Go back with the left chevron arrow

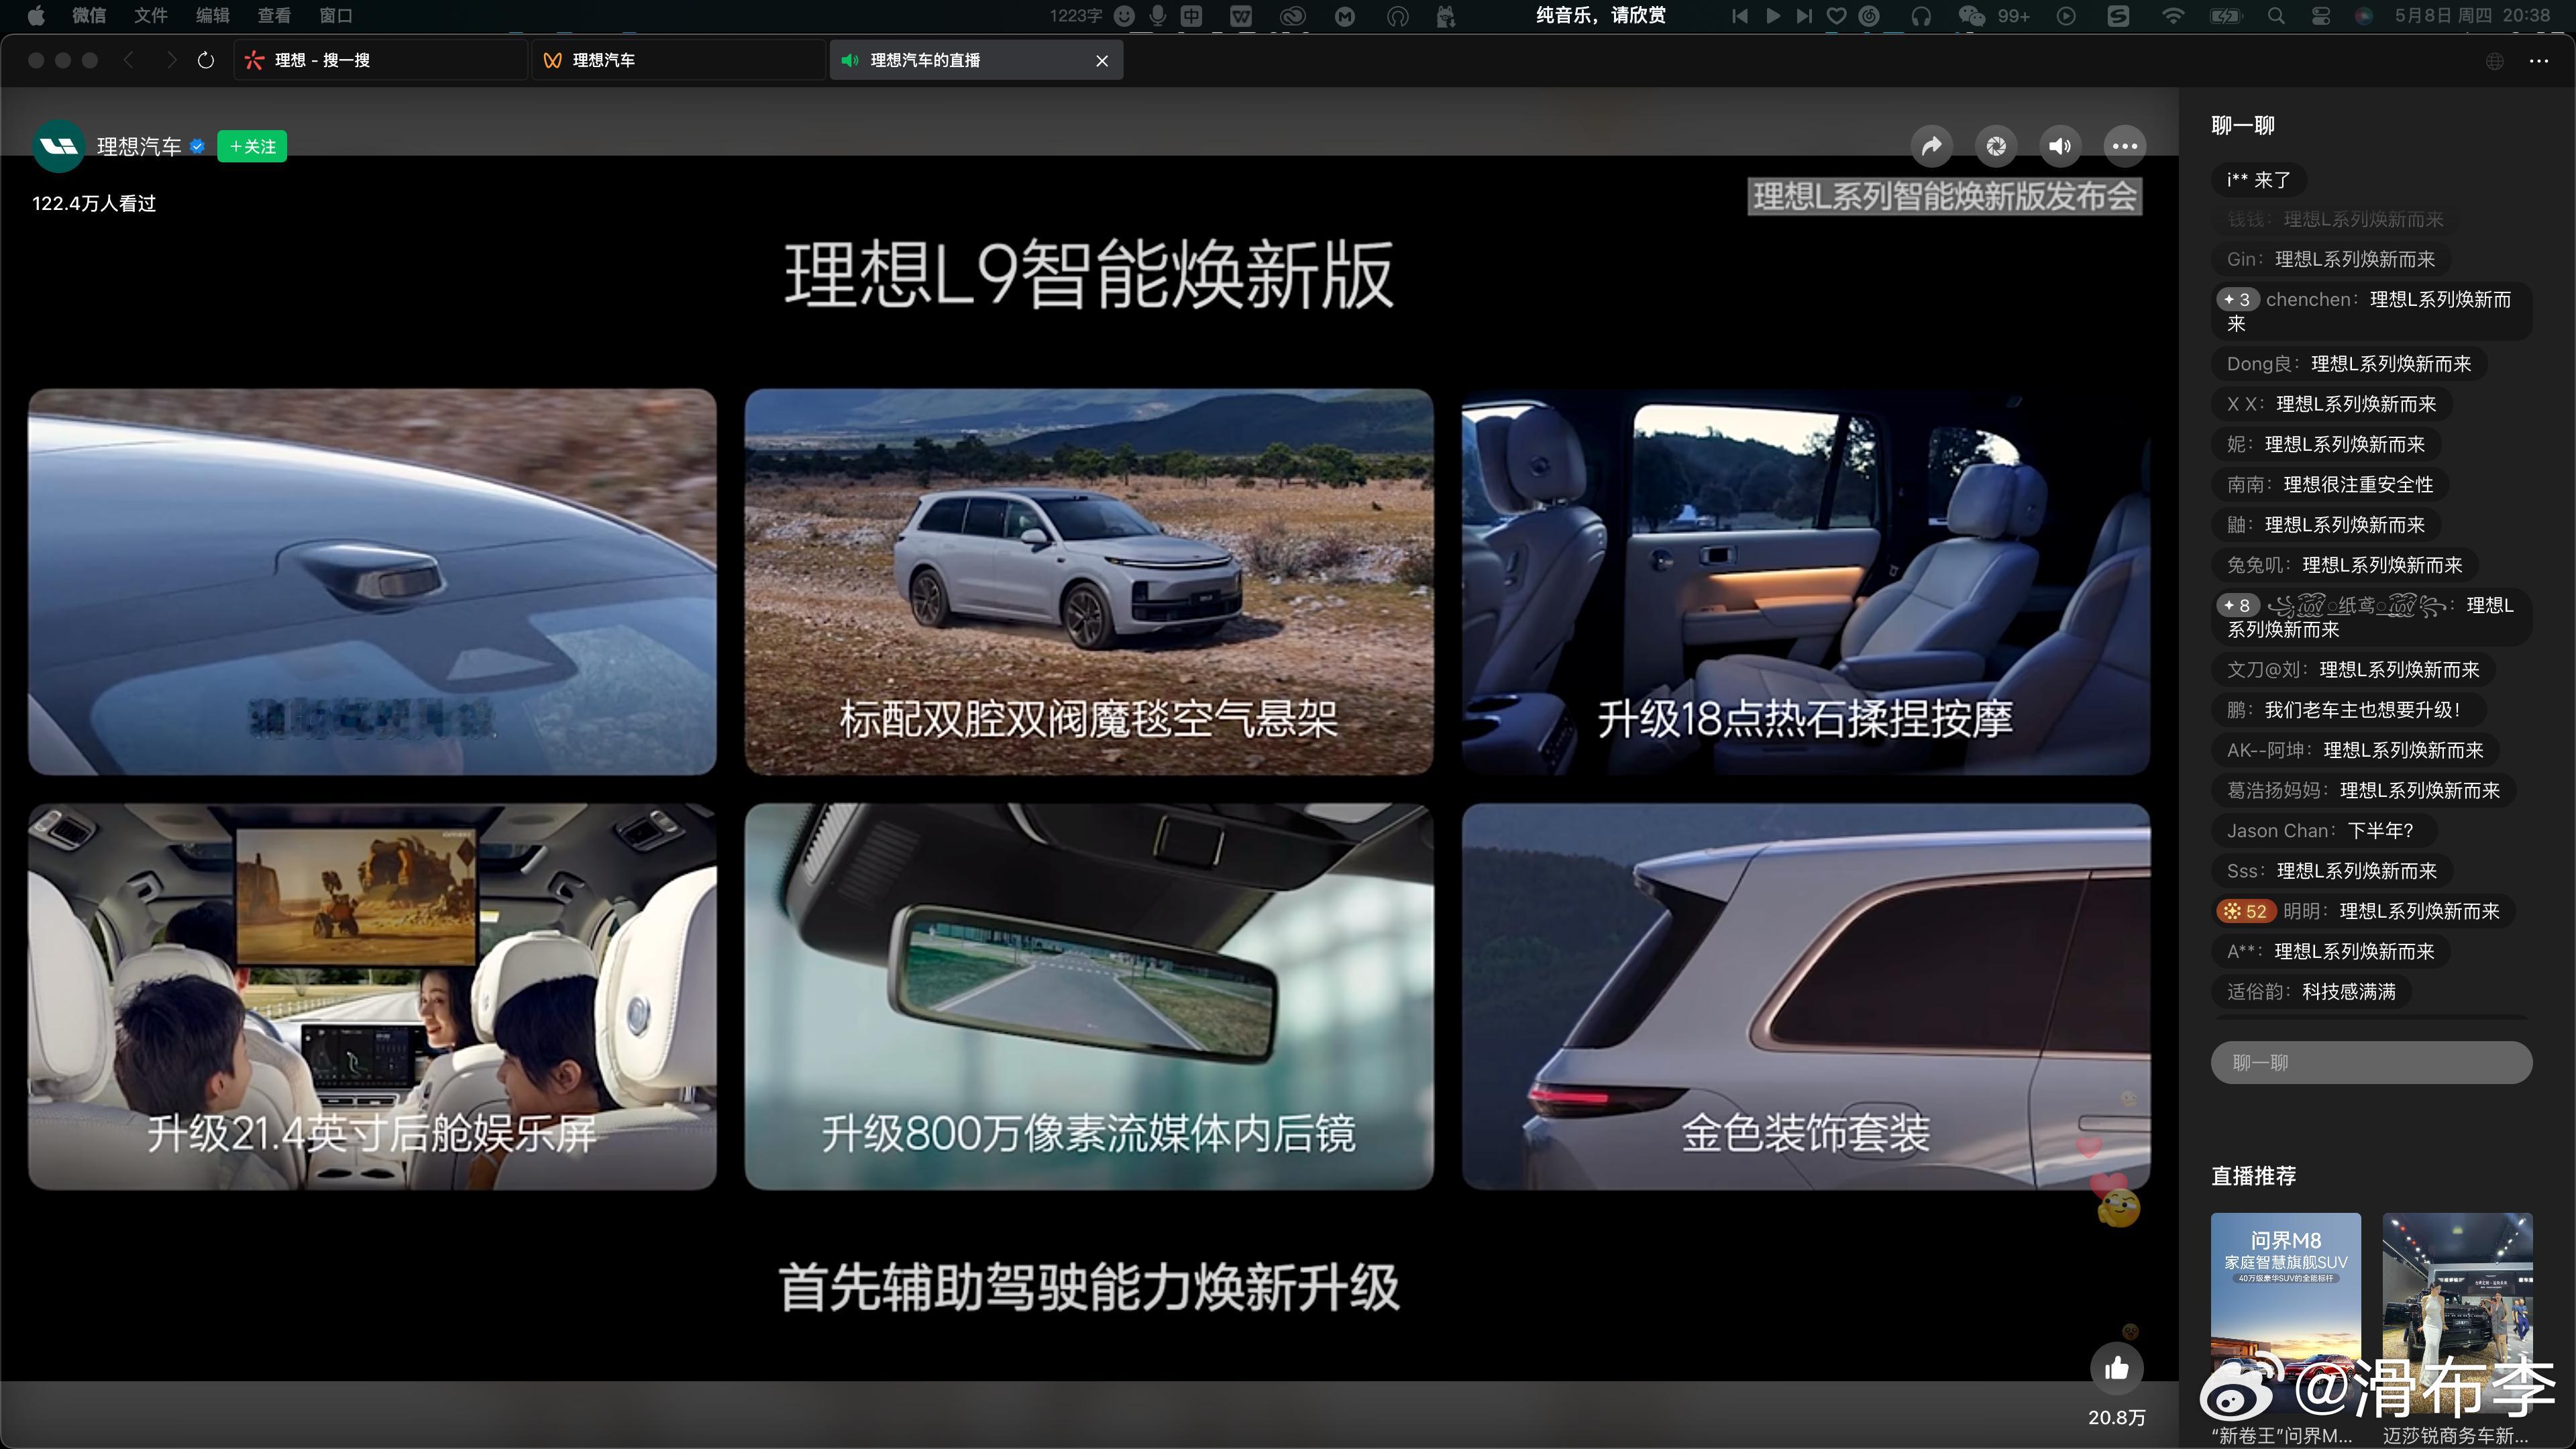pyautogui.click(x=128, y=60)
